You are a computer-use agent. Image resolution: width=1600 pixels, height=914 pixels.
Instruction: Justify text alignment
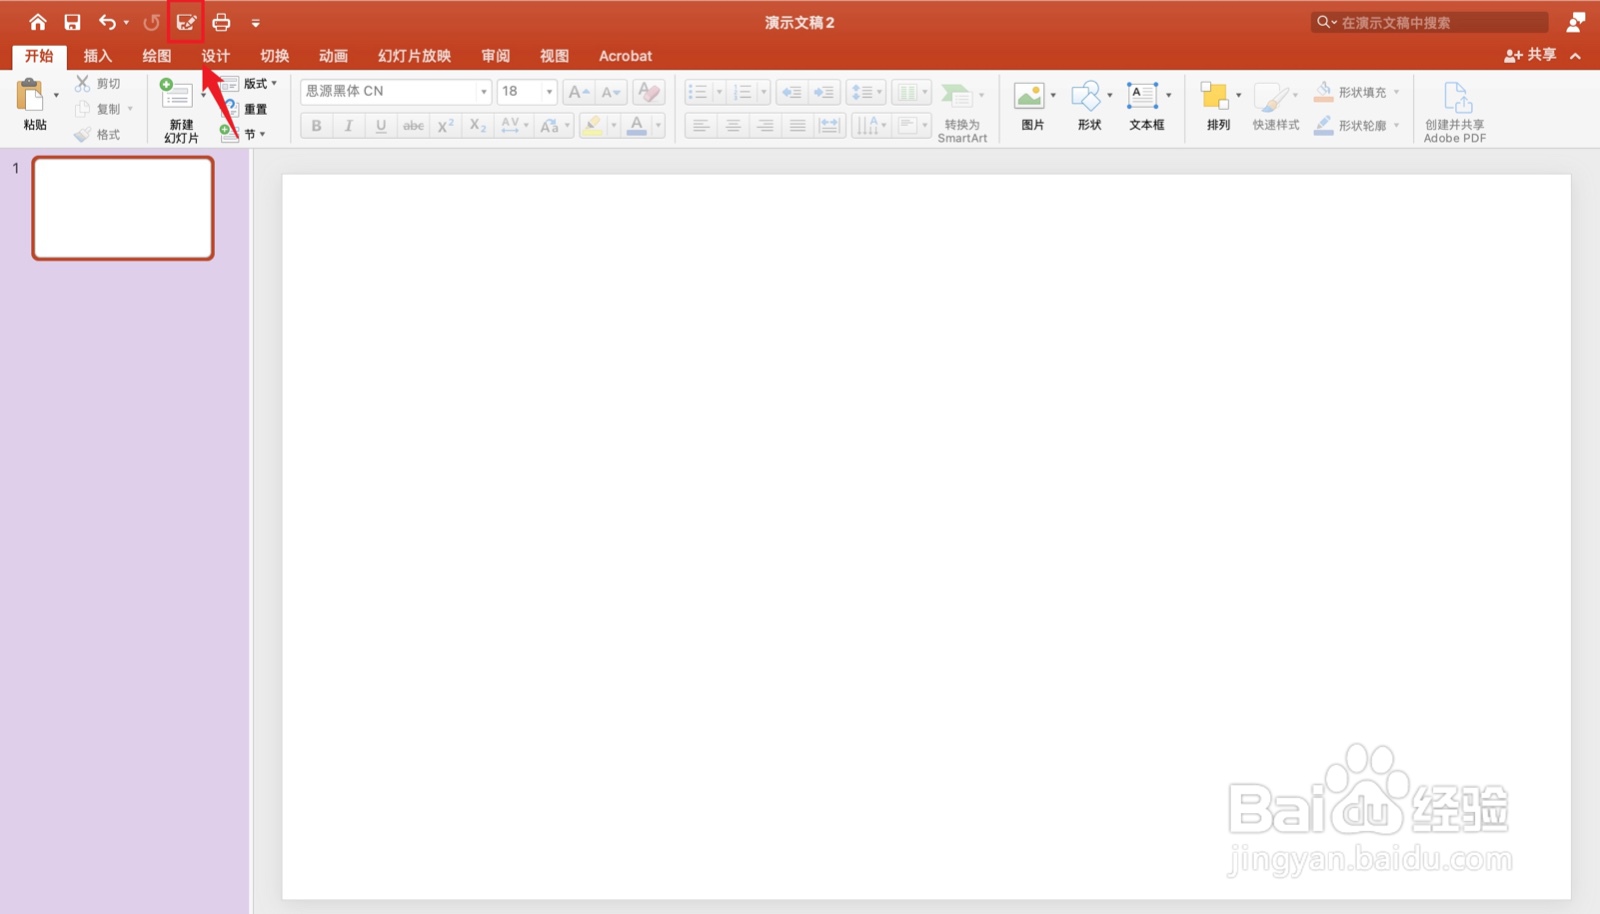[797, 125]
